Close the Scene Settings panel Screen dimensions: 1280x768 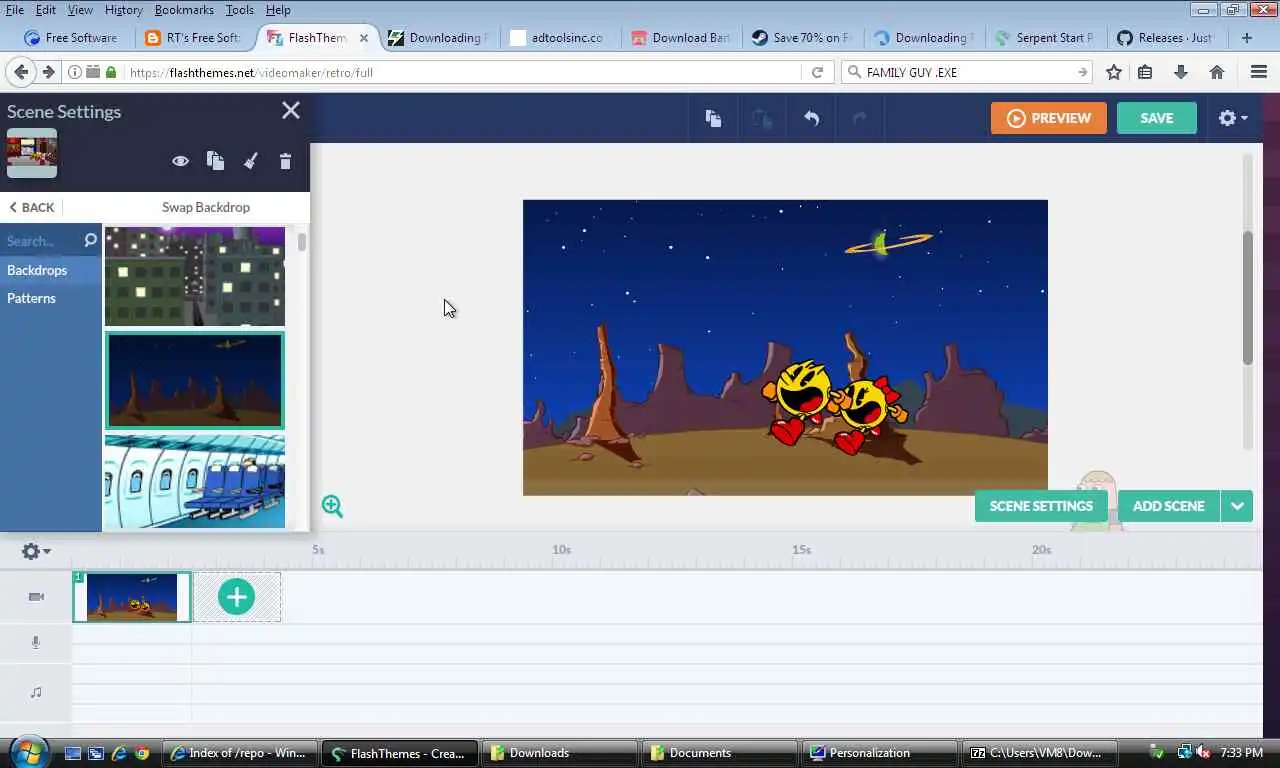[291, 111]
